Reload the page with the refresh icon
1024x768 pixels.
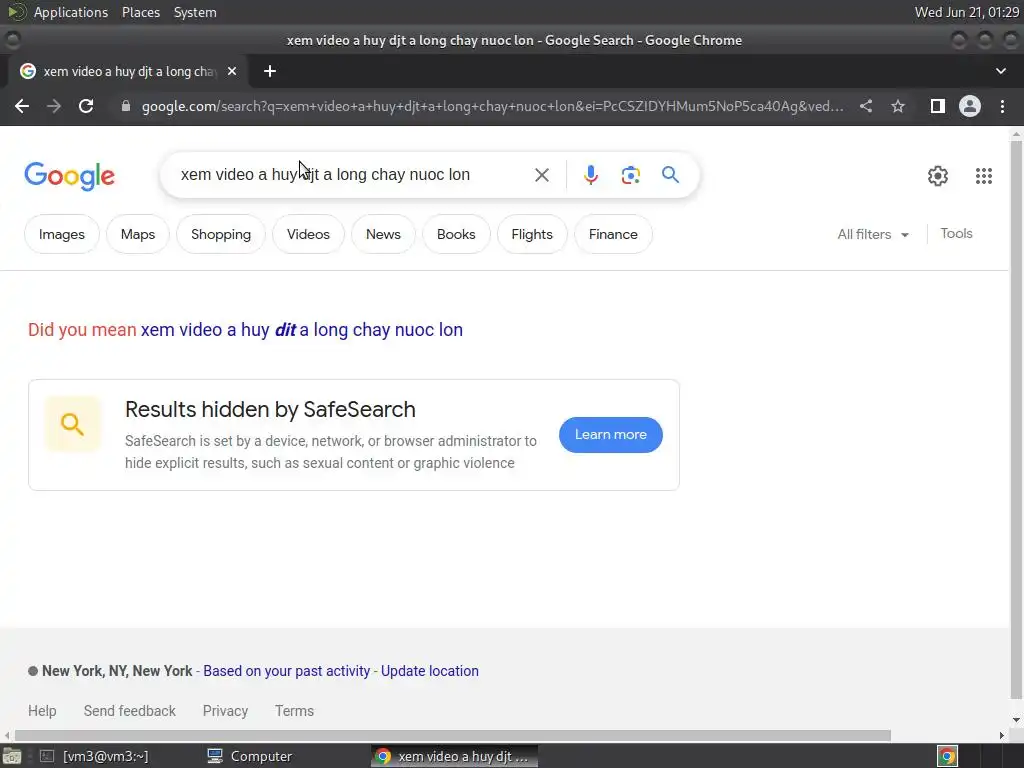(x=86, y=106)
